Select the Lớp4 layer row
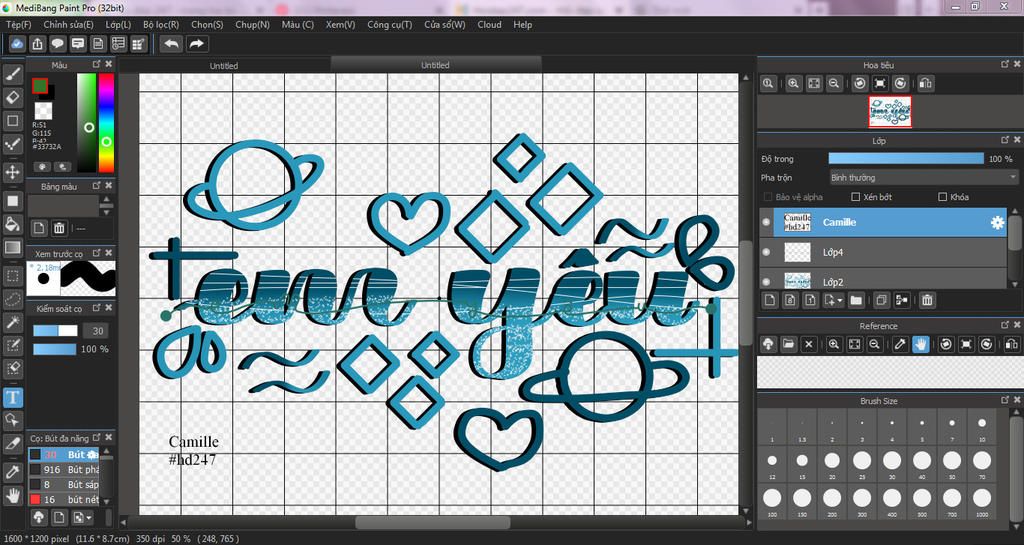The height and width of the screenshot is (545, 1024). click(x=883, y=252)
